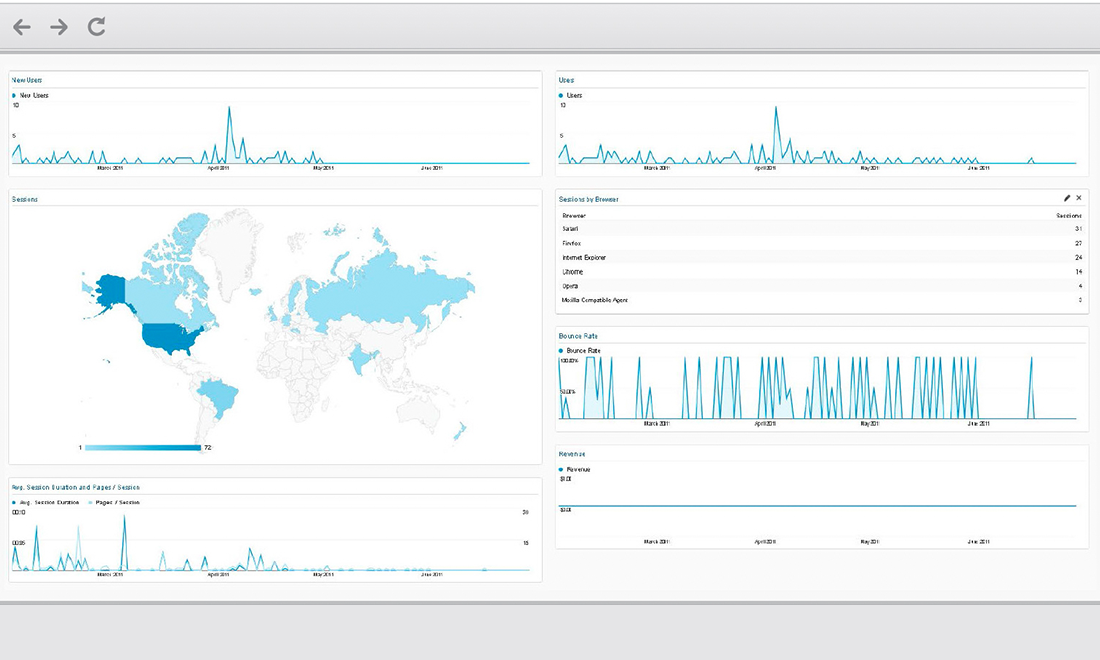Click the New Users legend marker icon

tap(12, 95)
